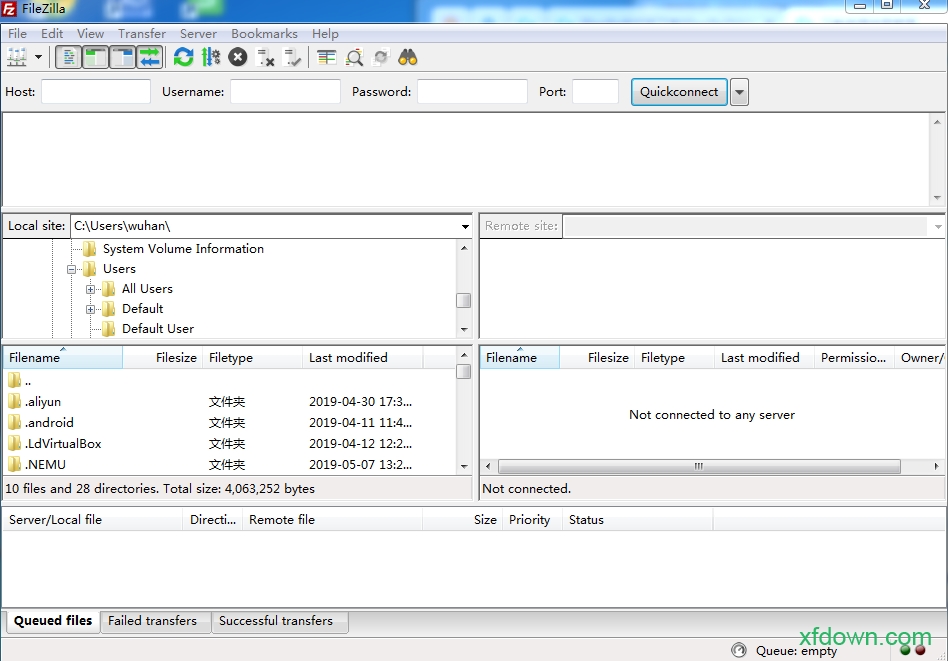This screenshot has width=948, height=661.
Task: Toggle remote directory tree view
Action: (x=123, y=57)
